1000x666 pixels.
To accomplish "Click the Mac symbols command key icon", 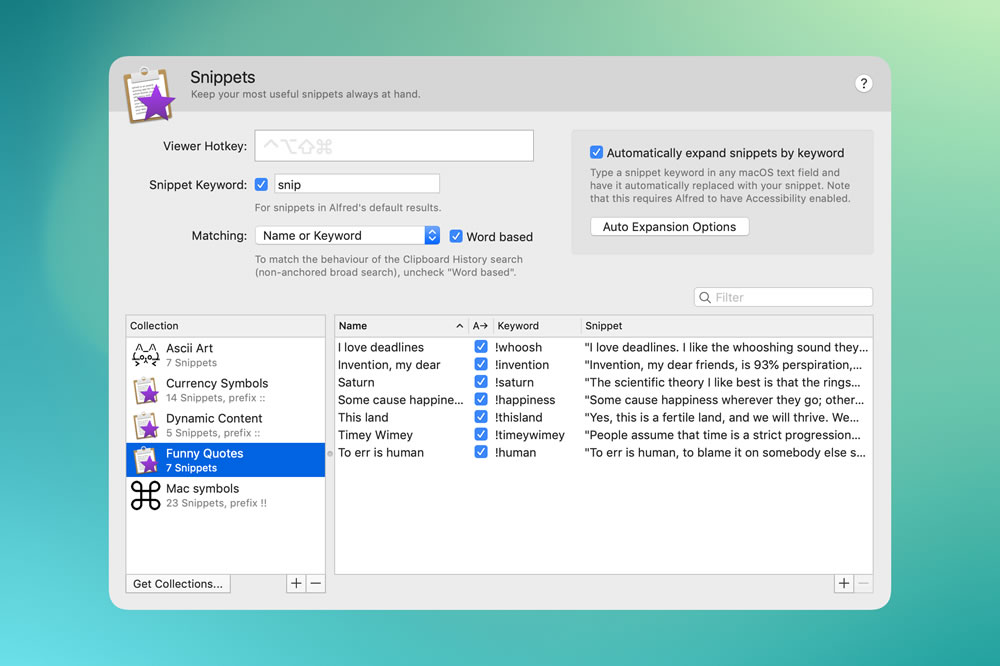I will point(145,495).
